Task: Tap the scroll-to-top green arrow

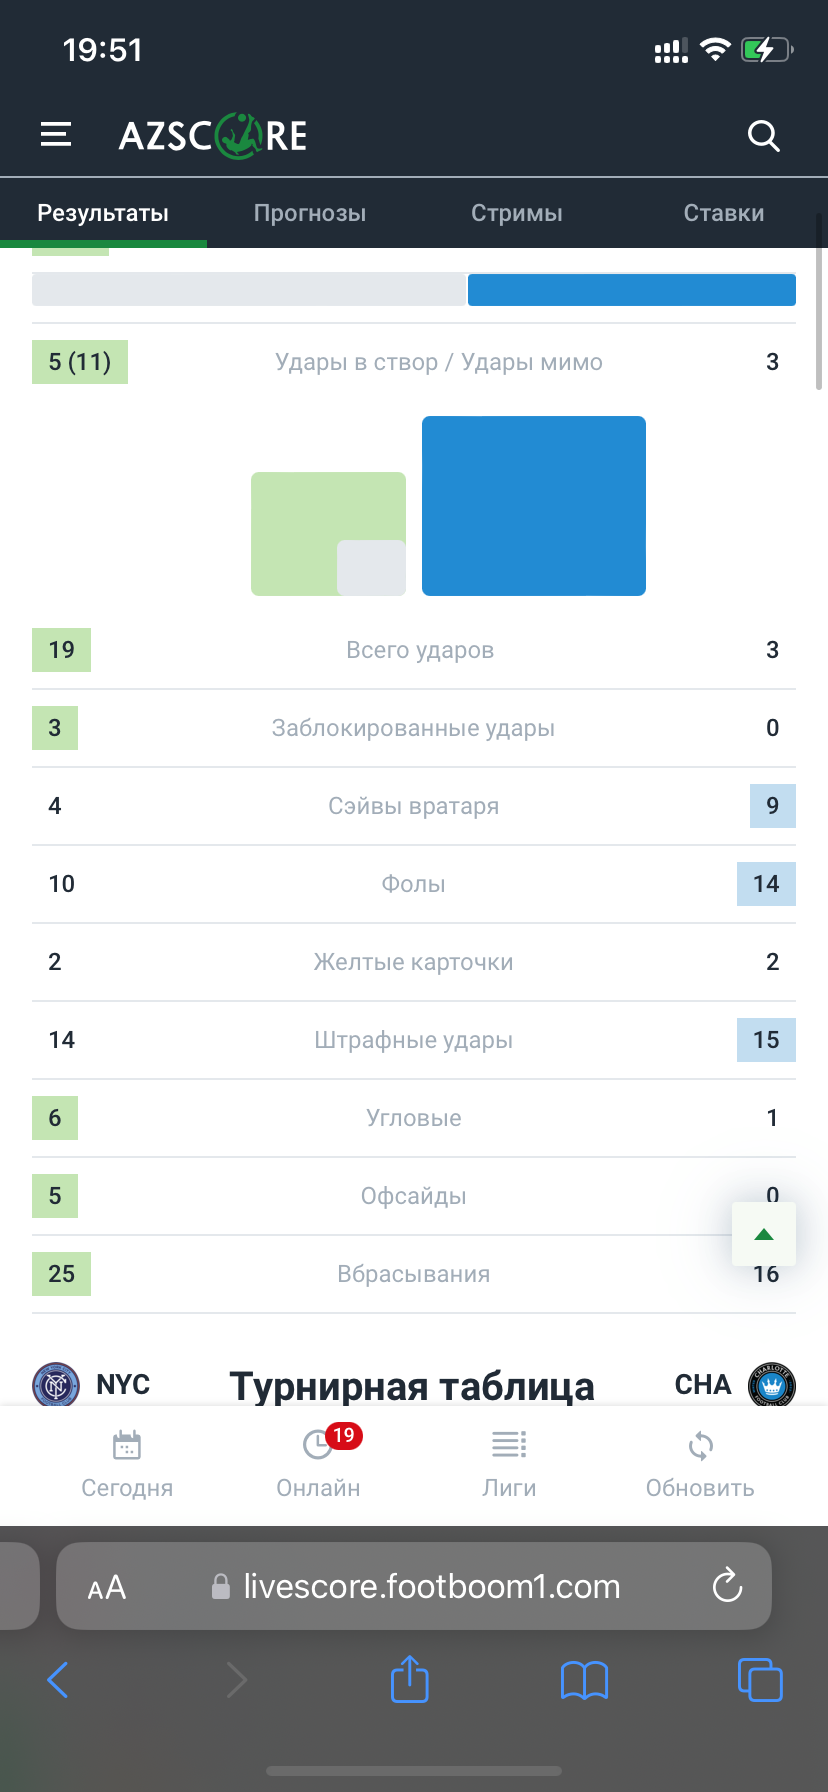Action: (x=764, y=1235)
